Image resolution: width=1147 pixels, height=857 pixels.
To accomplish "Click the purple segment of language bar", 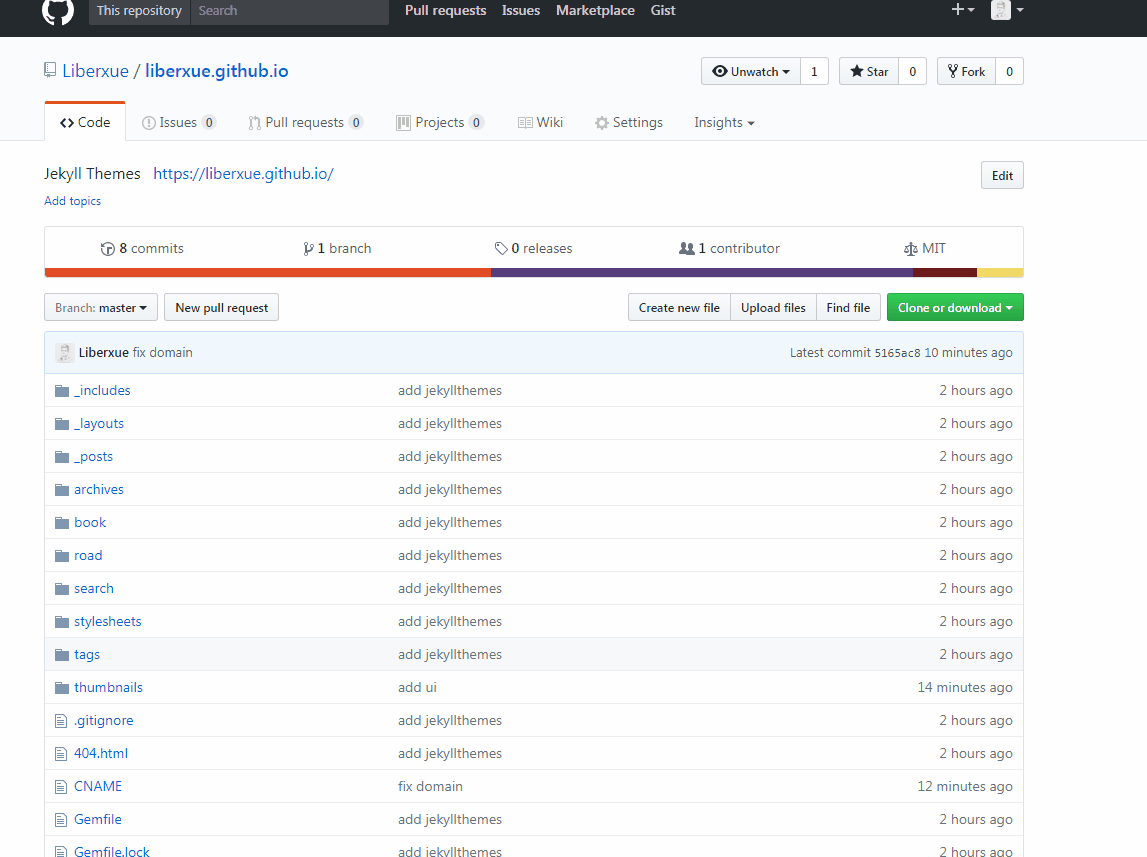I will point(702,273).
